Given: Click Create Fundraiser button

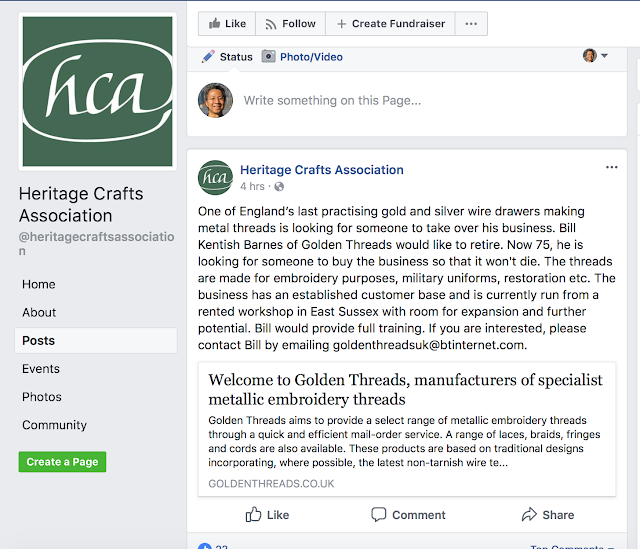Looking at the screenshot, I should click(x=390, y=24).
